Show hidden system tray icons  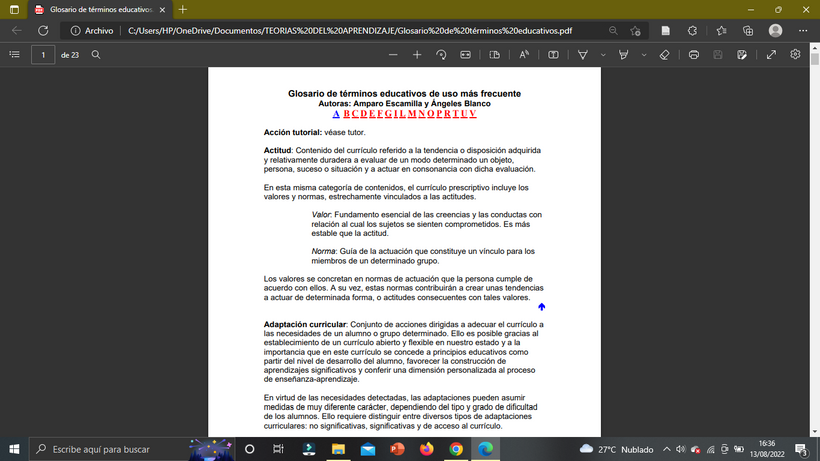point(666,449)
